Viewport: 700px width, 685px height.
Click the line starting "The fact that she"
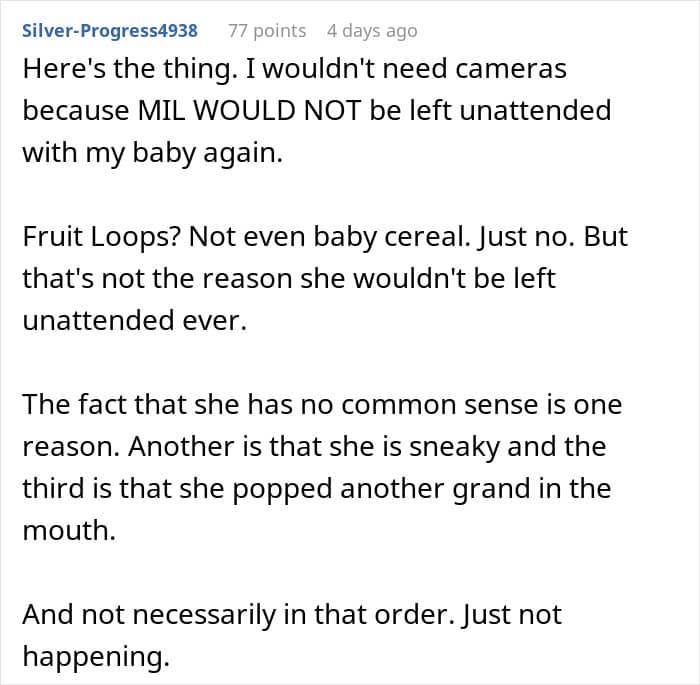tap(322, 405)
